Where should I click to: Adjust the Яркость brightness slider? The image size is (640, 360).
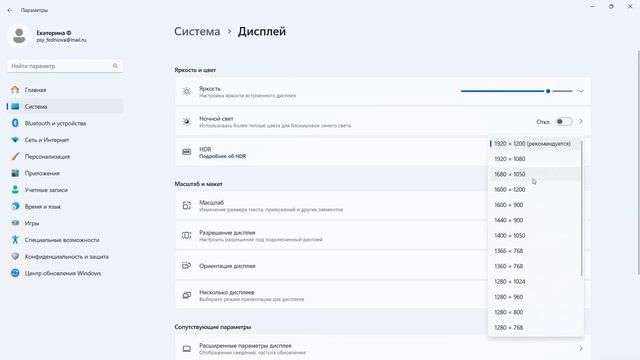pyautogui.click(x=517, y=91)
